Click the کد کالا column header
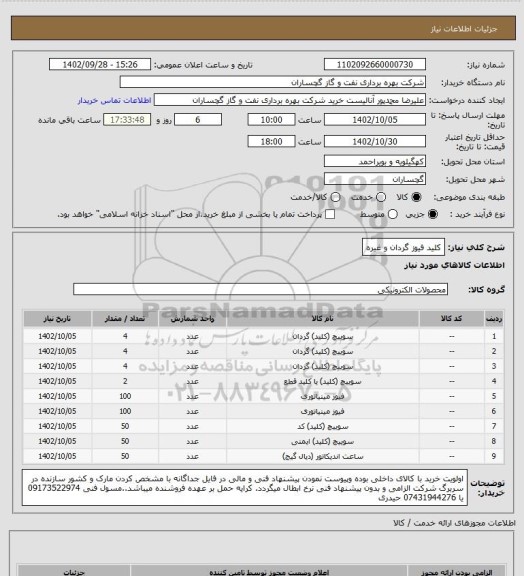This screenshot has height=576, width=524. click(452, 319)
